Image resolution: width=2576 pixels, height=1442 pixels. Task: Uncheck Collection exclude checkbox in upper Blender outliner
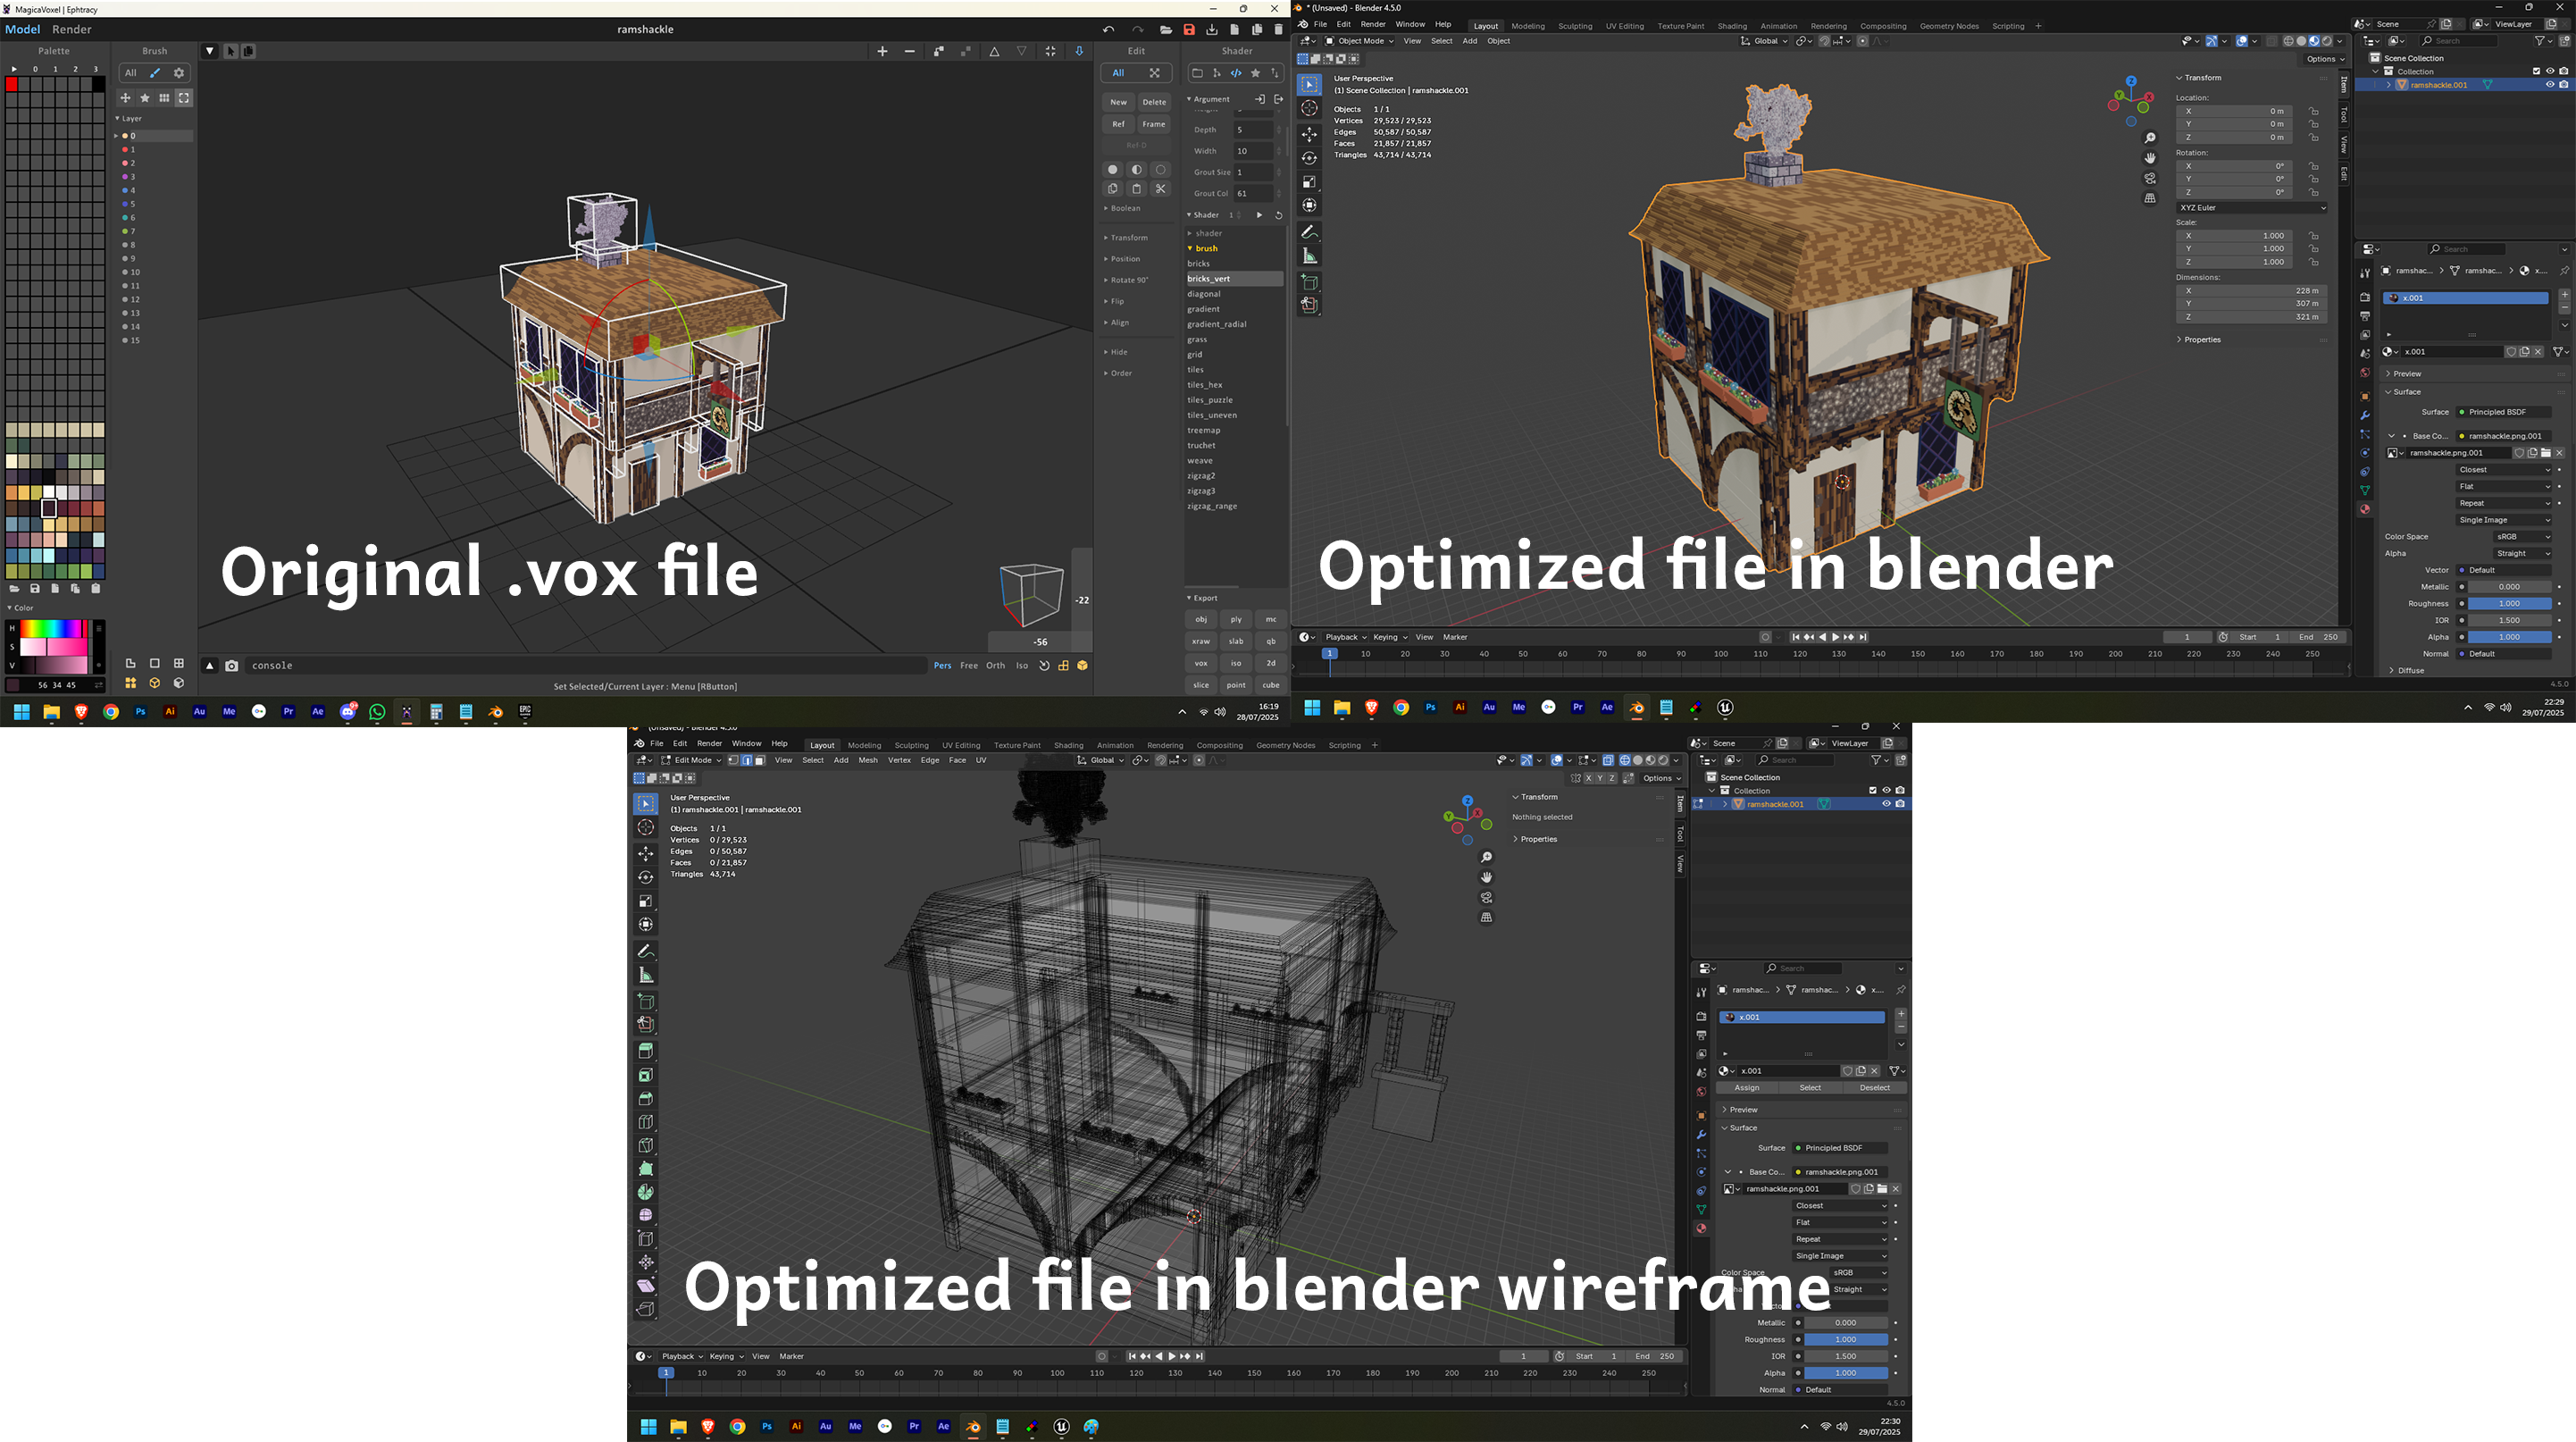pos(2536,71)
